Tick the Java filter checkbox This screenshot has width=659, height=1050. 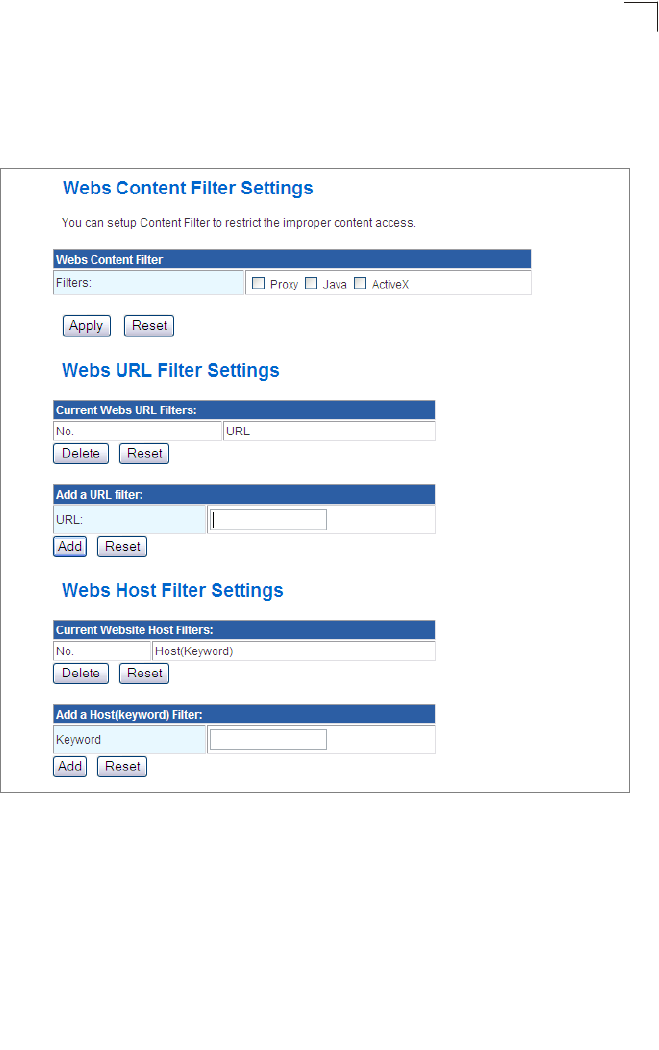coord(311,283)
